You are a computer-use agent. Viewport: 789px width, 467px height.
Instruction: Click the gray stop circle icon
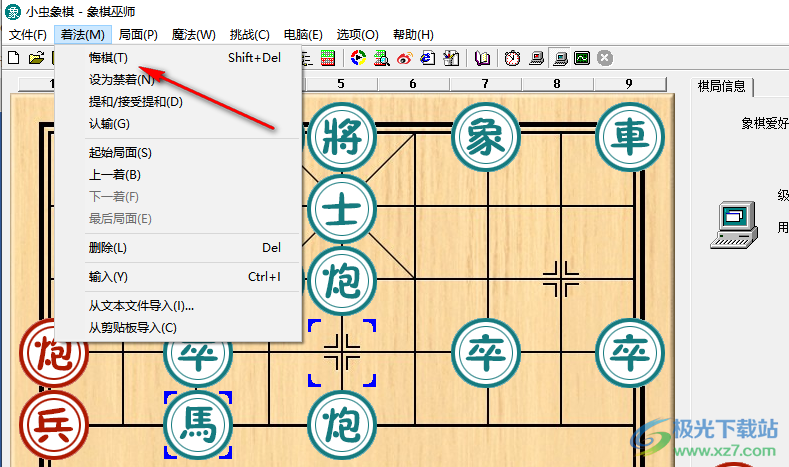(x=605, y=58)
